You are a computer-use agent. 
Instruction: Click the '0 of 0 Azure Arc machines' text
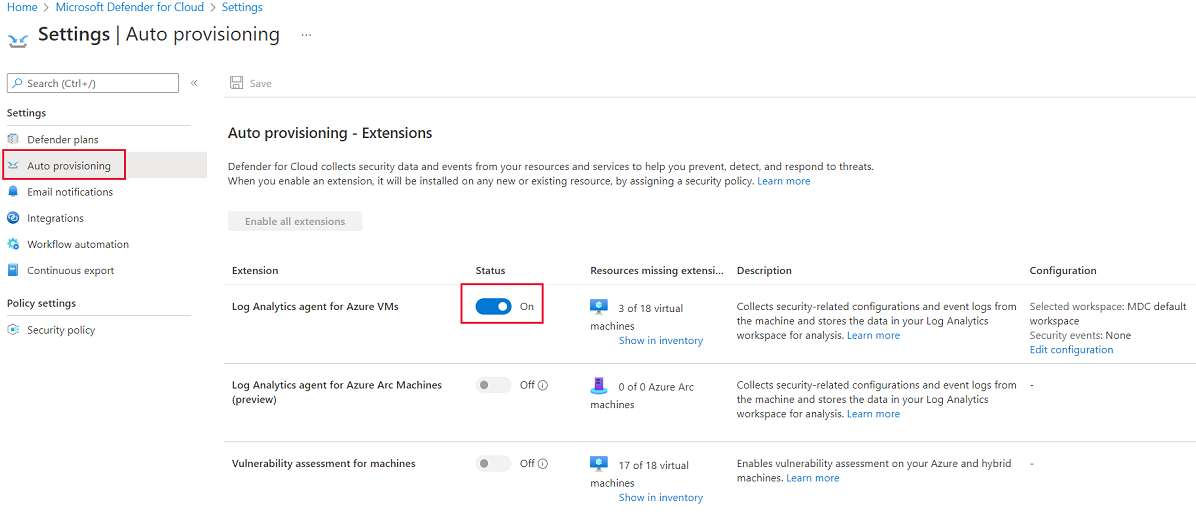point(642,396)
